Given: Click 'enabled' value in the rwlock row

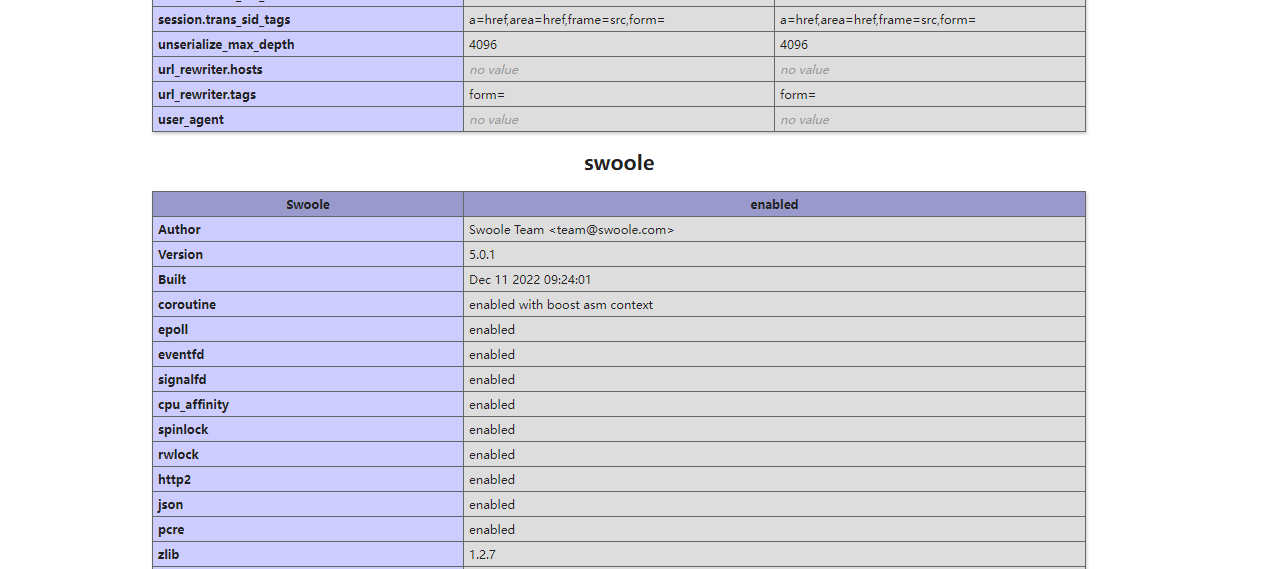Looking at the screenshot, I should click(492, 454).
